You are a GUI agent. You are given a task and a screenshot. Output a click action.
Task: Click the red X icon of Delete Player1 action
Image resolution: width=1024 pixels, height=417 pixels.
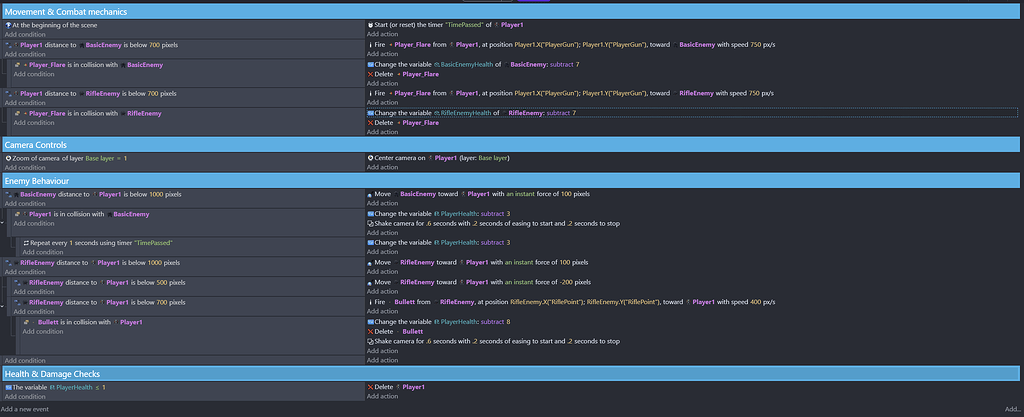click(371, 387)
